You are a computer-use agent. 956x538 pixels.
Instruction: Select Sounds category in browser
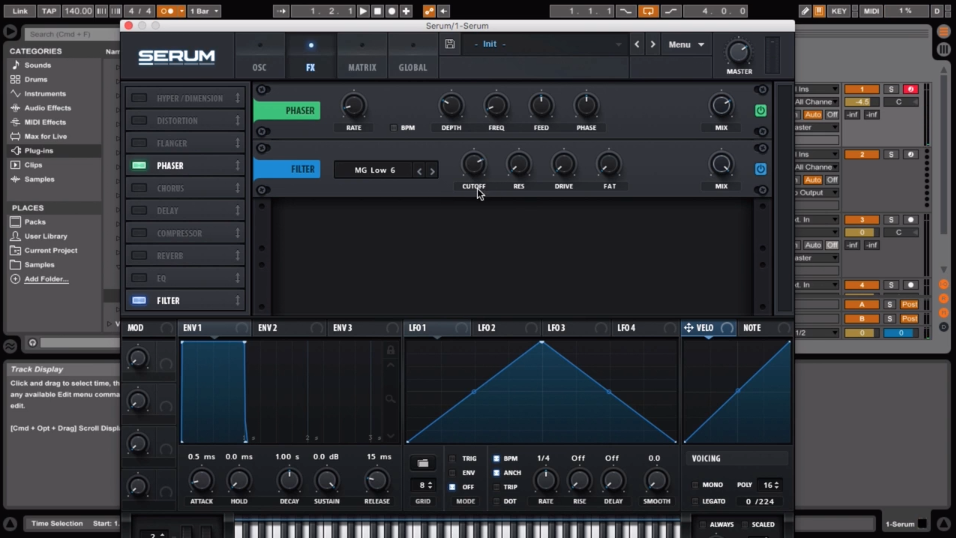(38, 65)
